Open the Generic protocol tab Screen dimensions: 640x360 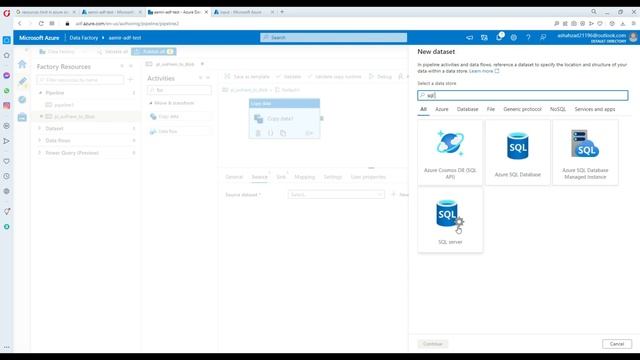pos(522,109)
